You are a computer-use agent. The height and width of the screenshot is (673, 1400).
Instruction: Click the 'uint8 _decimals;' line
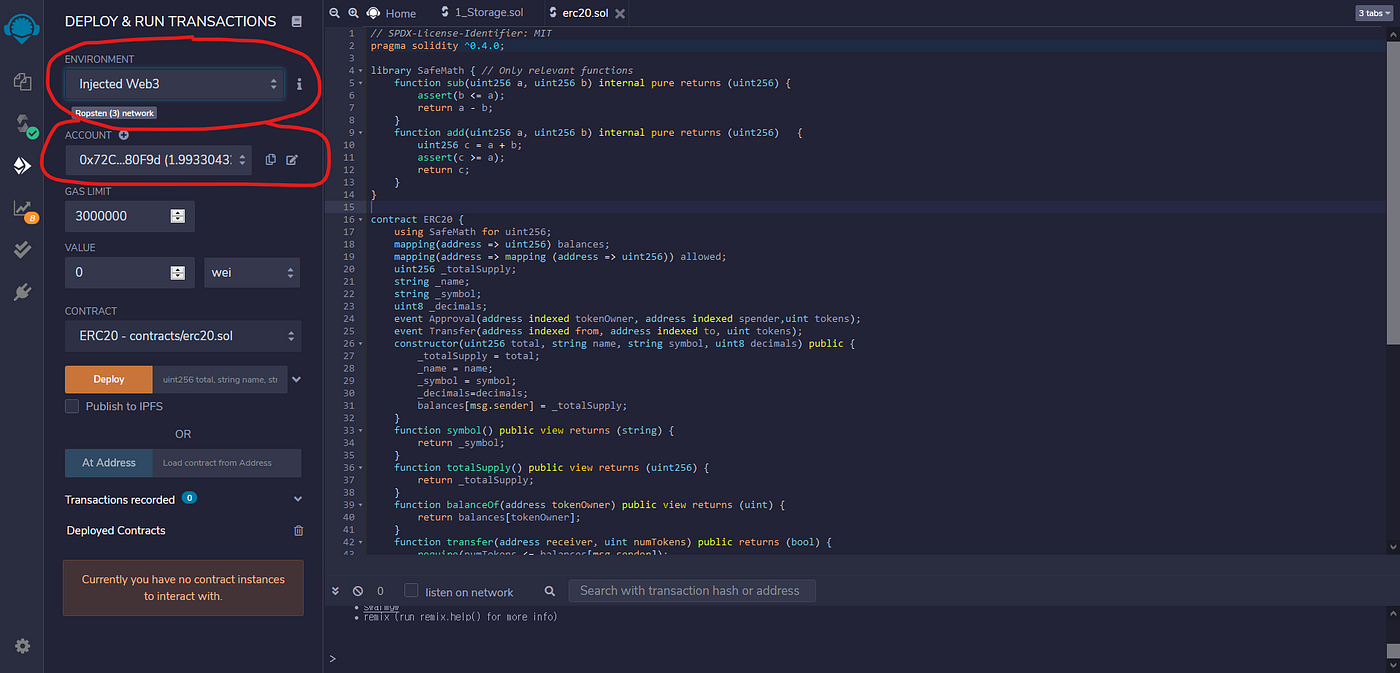coord(438,307)
